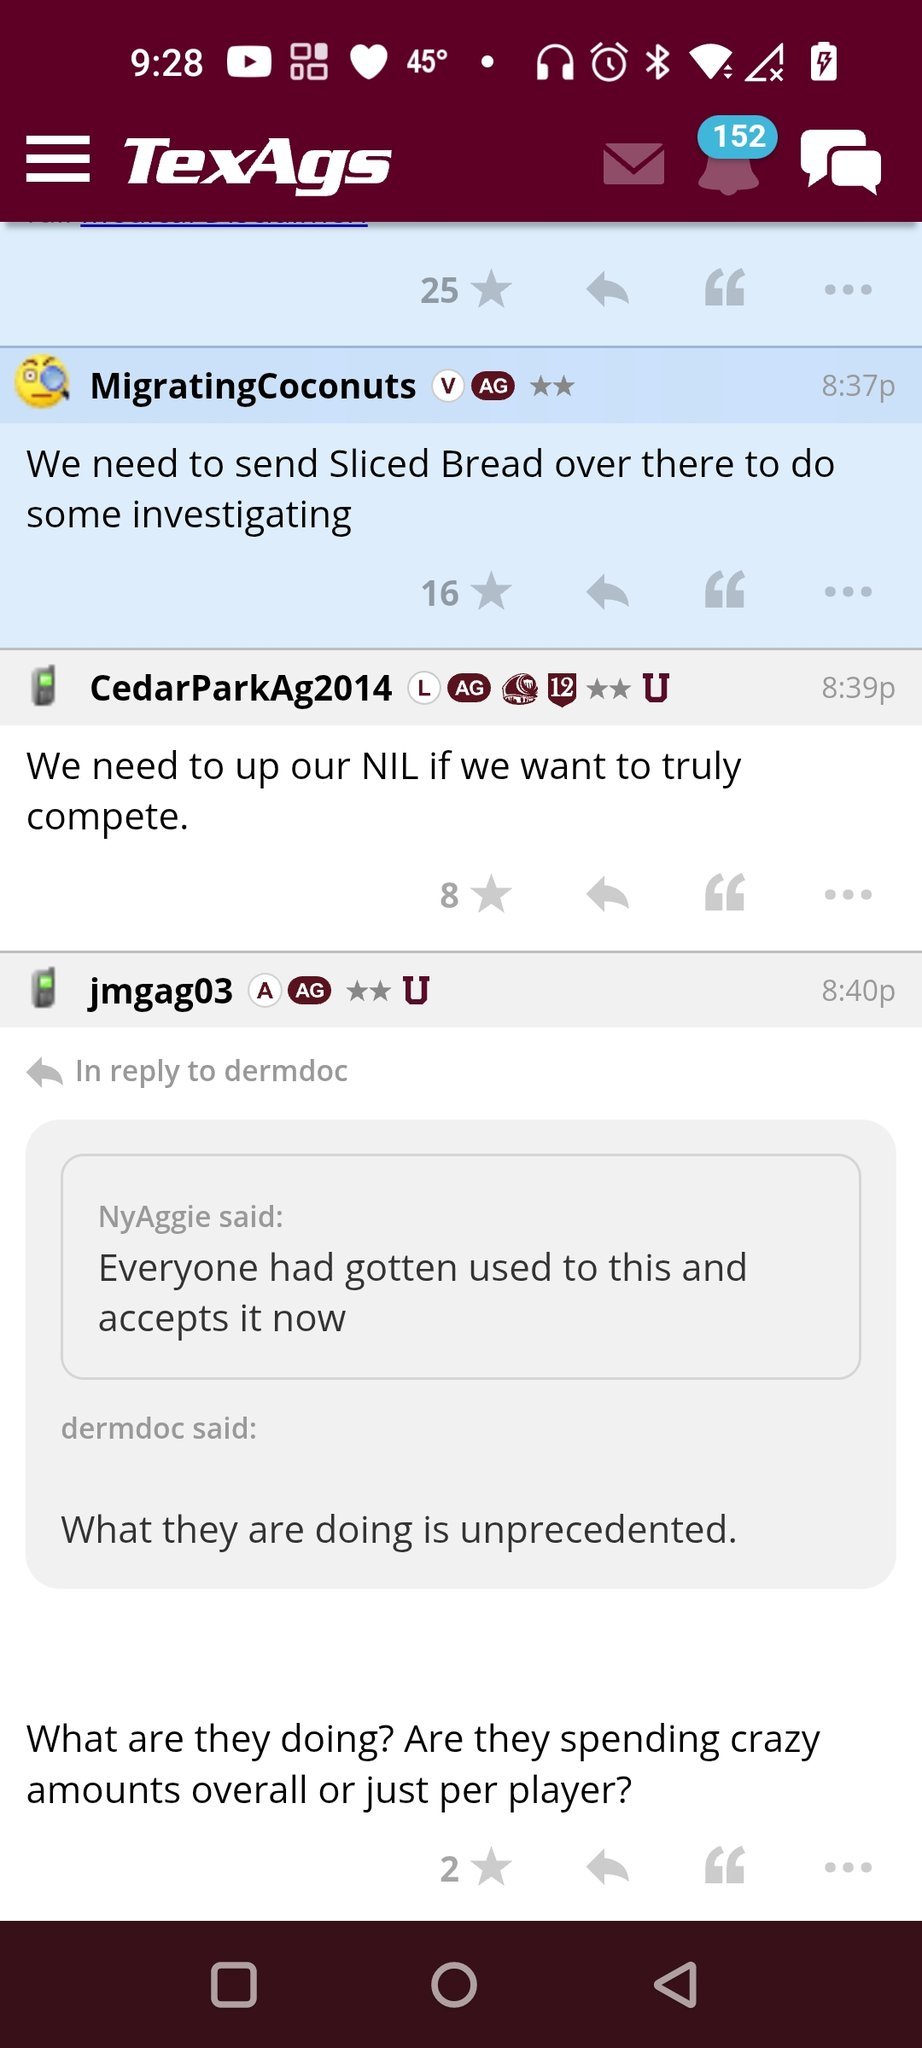The image size is (922, 2048).
Task: Reply to jmgag03's post
Action: click(x=607, y=1867)
